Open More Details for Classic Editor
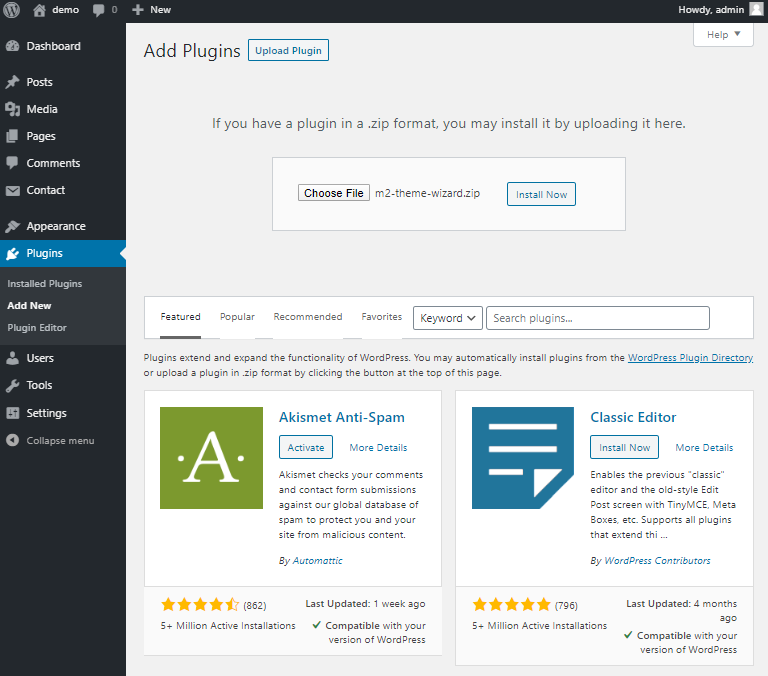Viewport: 768px width, 676px height. (x=704, y=448)
